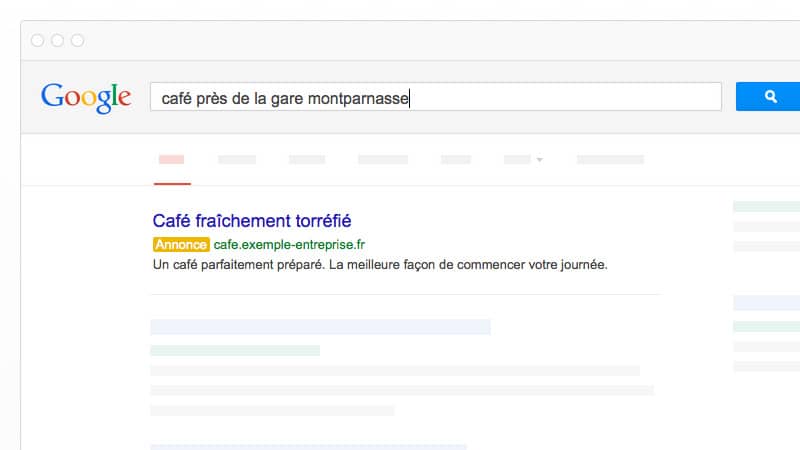
Task: Click the cafe.exemple-entreprise.fr green URL
Action: click(x=289, y=245)
